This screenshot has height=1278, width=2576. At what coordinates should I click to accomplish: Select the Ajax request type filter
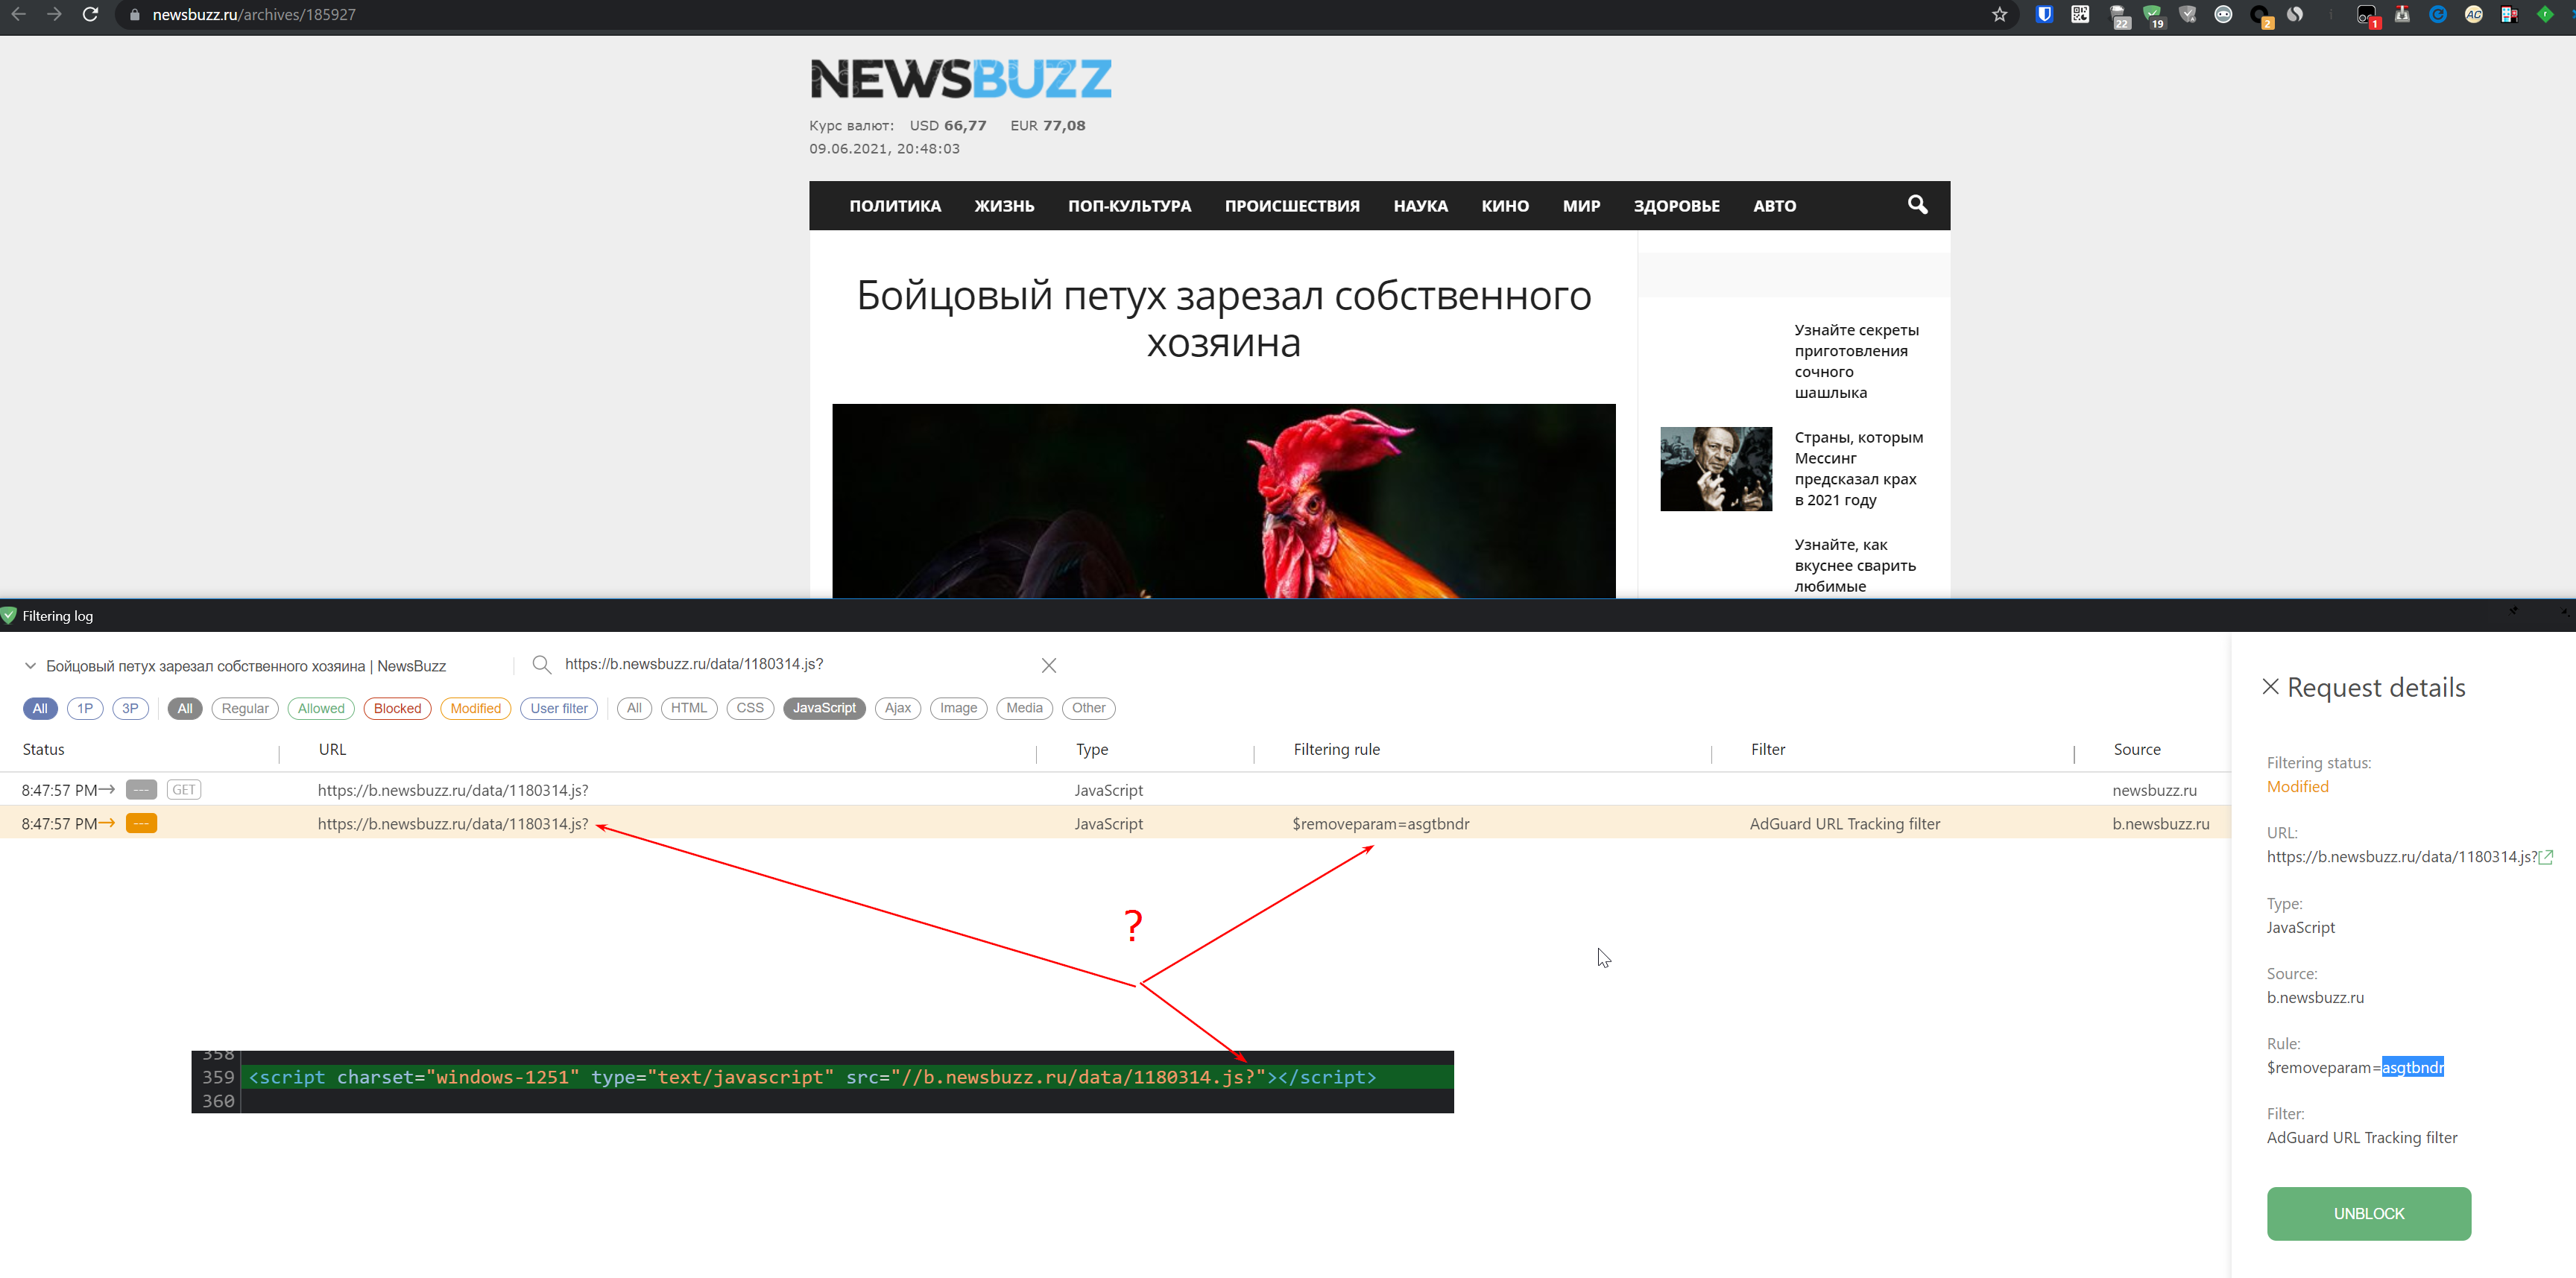point(897,708)
